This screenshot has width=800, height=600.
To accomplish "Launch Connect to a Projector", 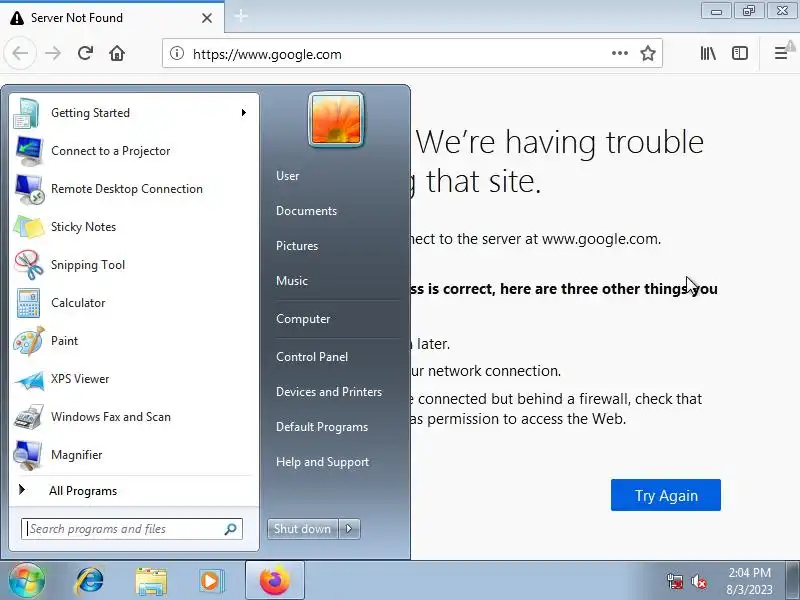I will tap(134, 151).
